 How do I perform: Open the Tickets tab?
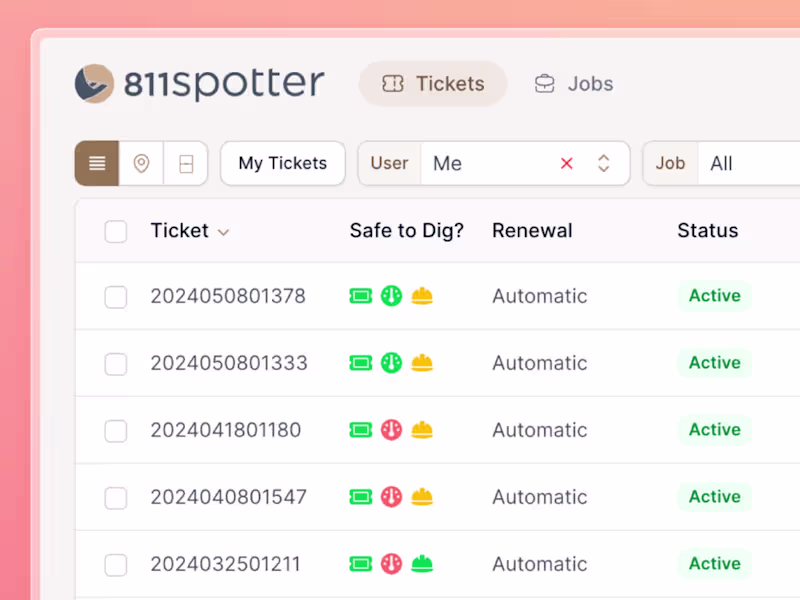click(x=433, y=84)
